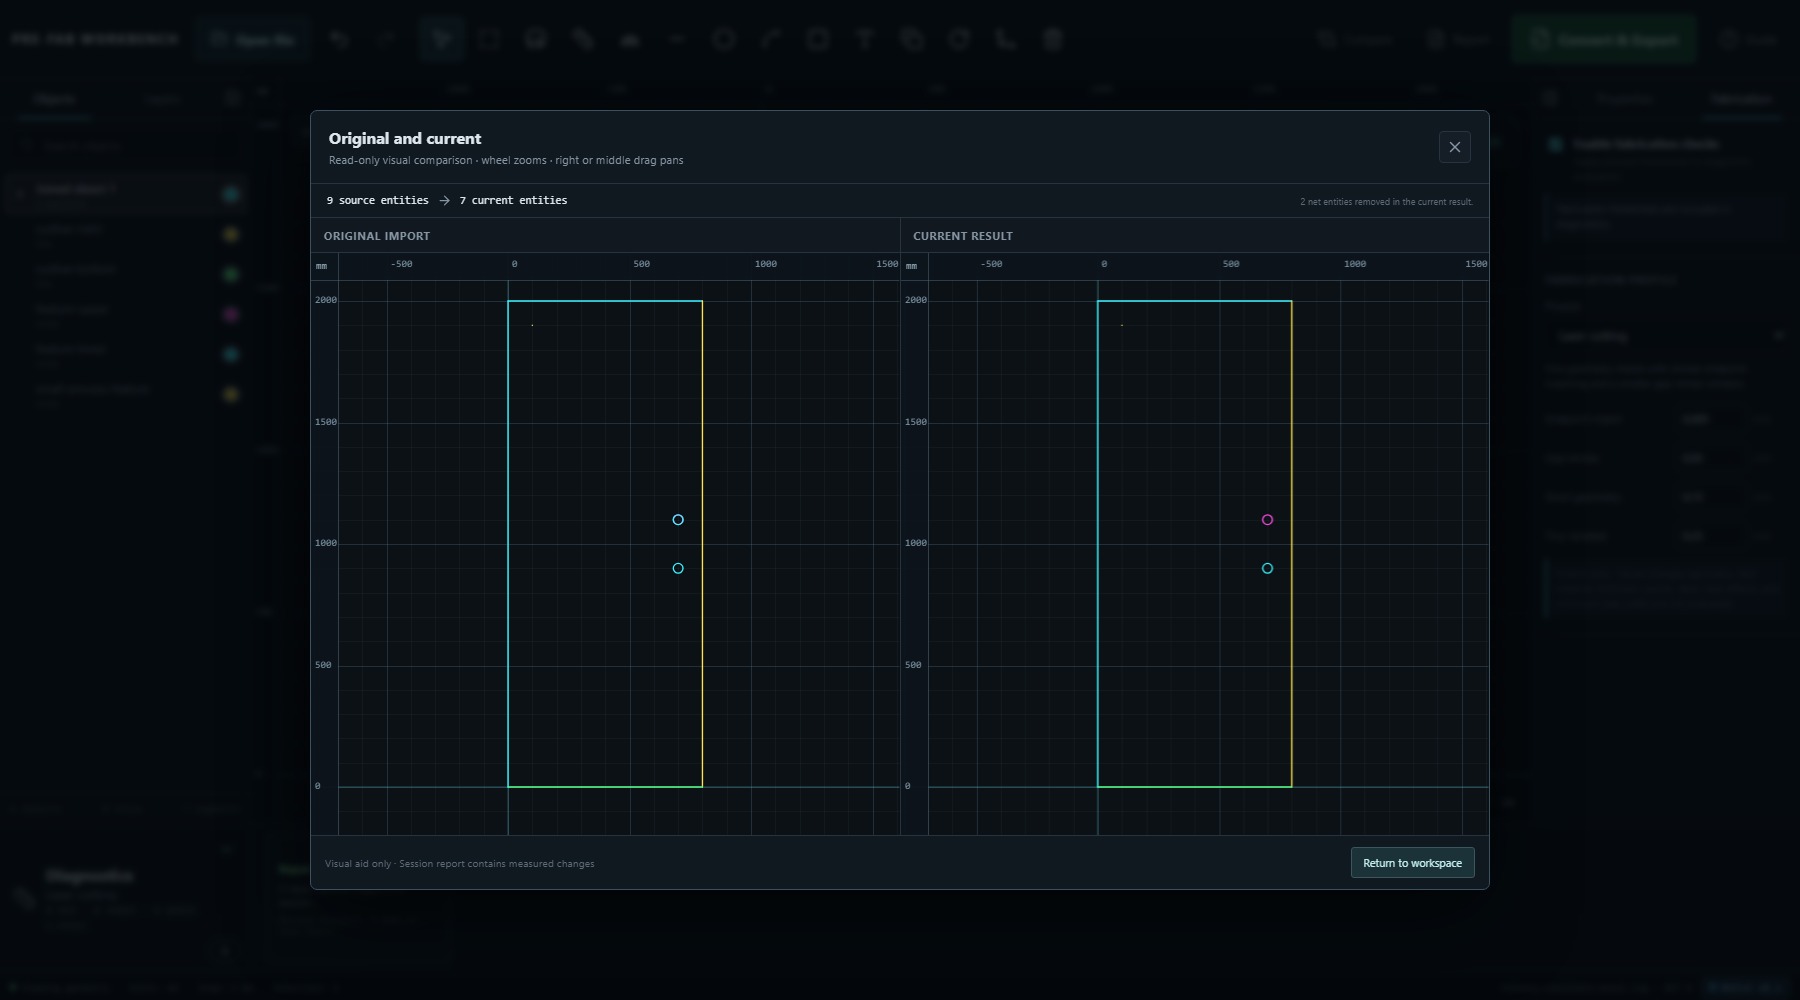Image resolution: width=1800 pixels, height=1000 pixels.
Task: Click the 'CURRENT RESULT' pane header
Action: [963, 236]
